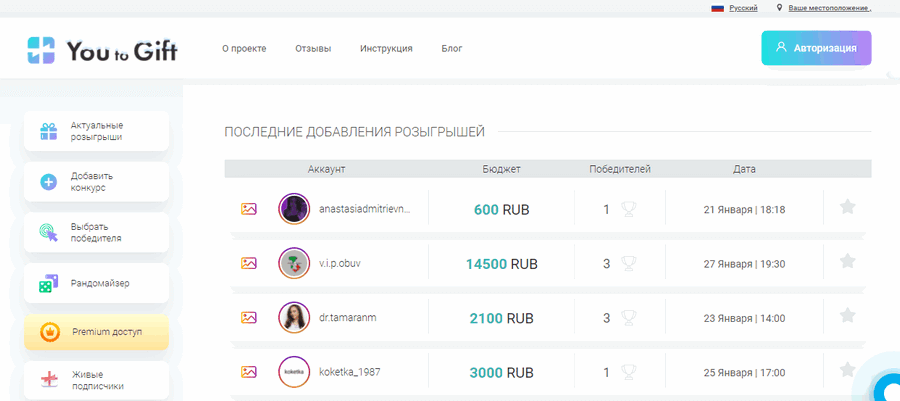Click account name v.i.p.obuv
Screen dimensions: 900x401
pos(340,264)
